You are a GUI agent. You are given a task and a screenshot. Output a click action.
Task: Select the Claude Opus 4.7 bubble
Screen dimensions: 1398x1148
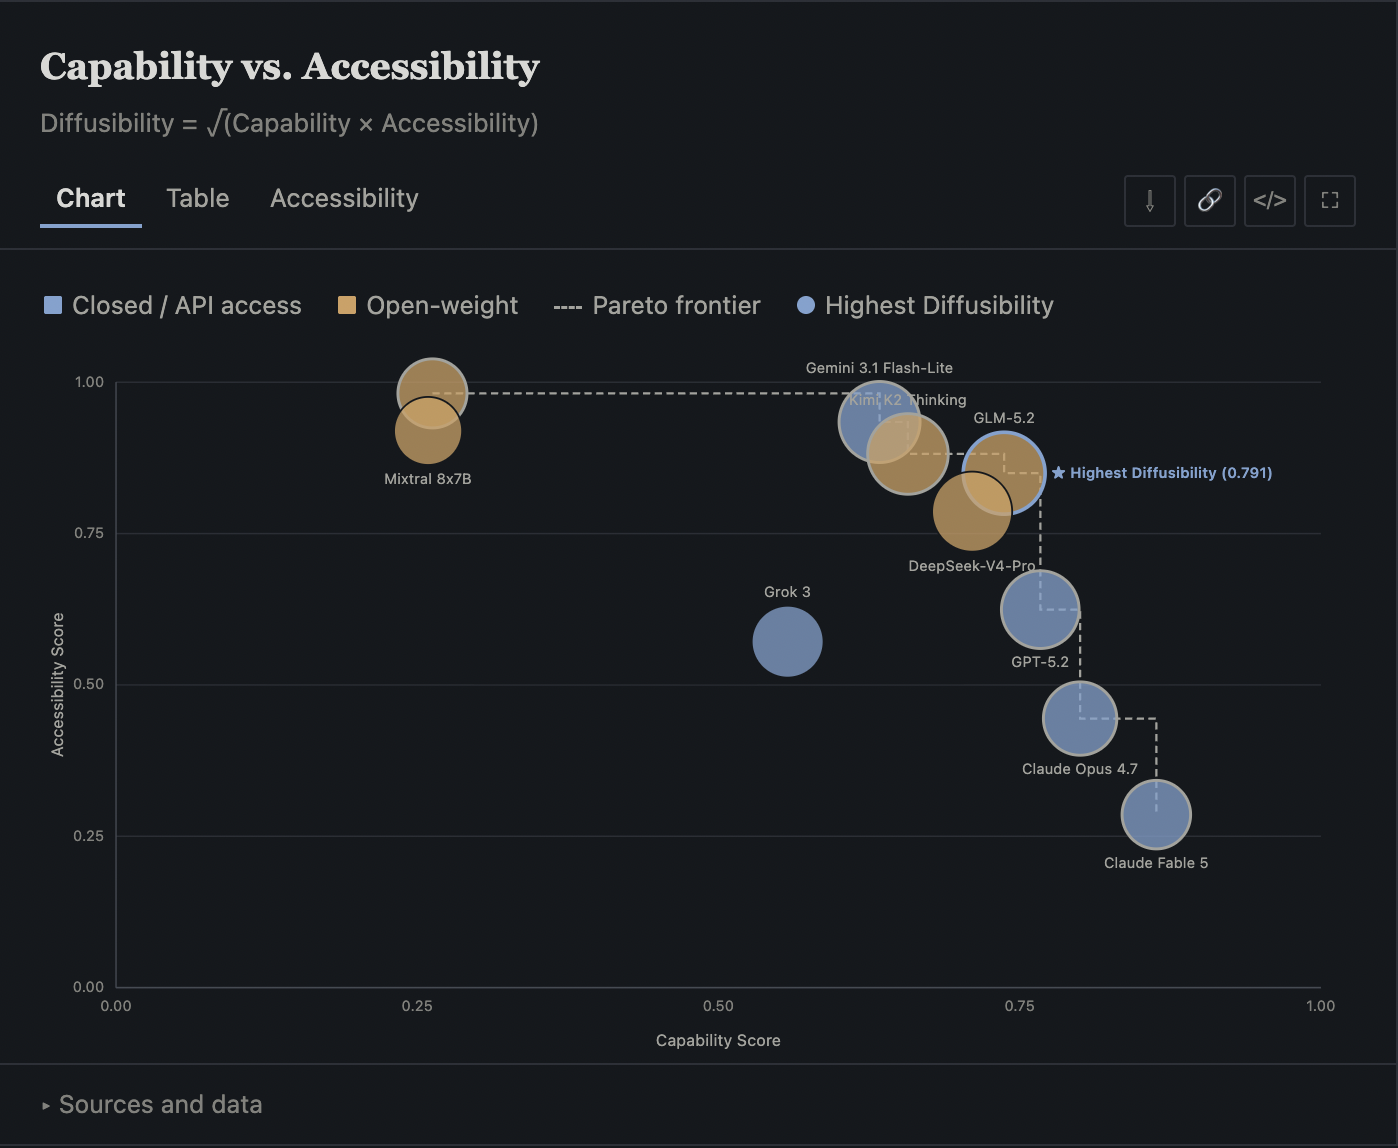(x=1080, y=718)
